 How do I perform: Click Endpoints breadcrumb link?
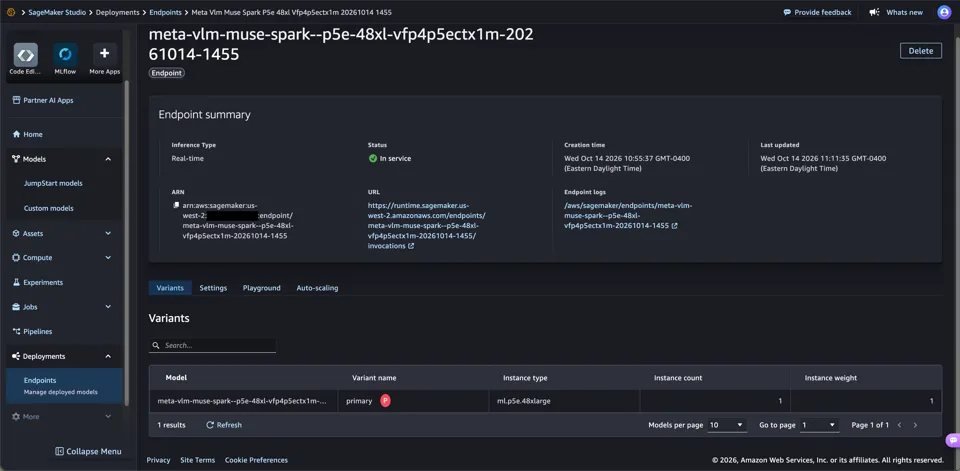click(167, 12)
